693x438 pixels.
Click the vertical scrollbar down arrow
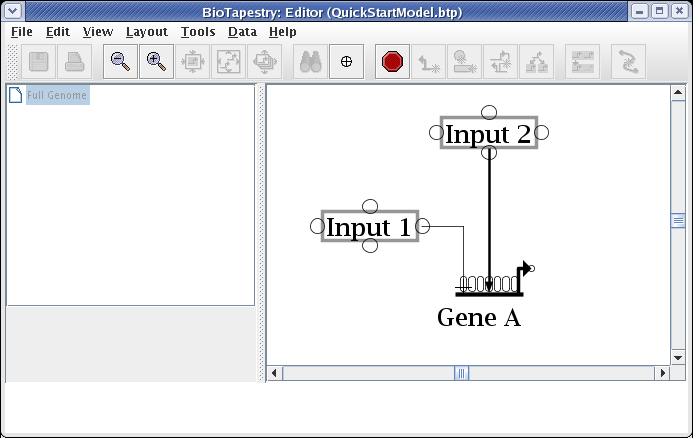[x=677, y=357]
